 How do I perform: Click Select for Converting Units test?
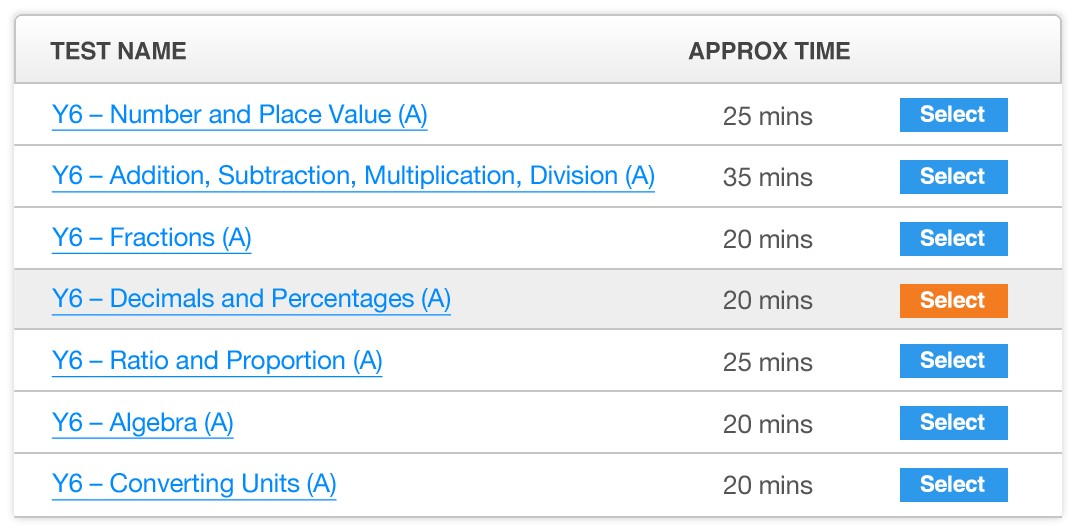[953, 485]
